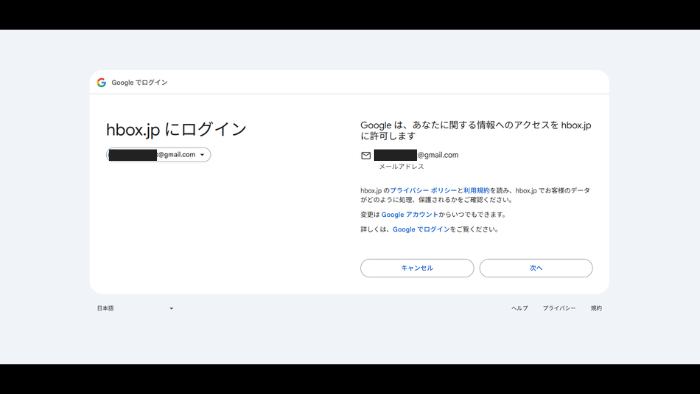Click the hbox.jp にログイン heading
Viewport: 700px width, 394px height.
(x=176, y=129)
